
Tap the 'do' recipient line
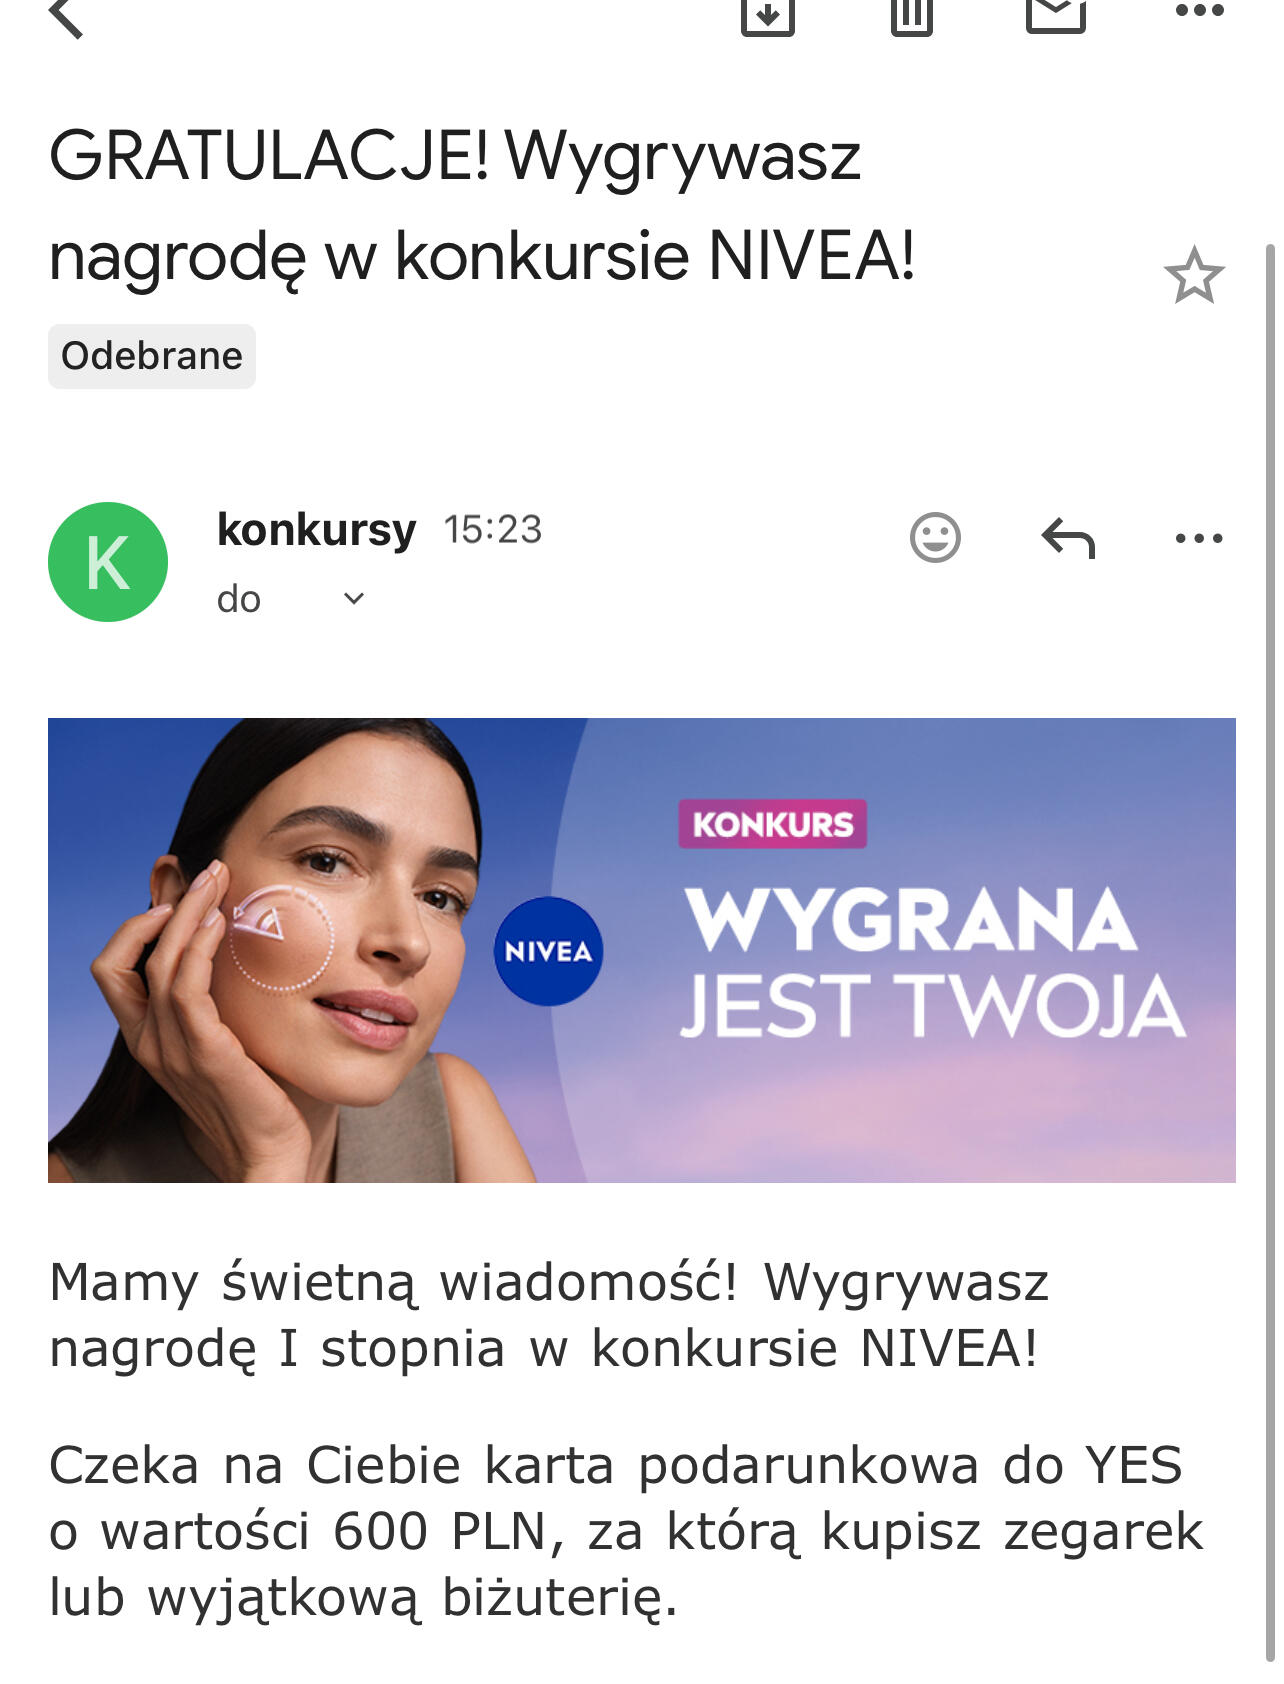pyautogui.click(x=239, y=599)
